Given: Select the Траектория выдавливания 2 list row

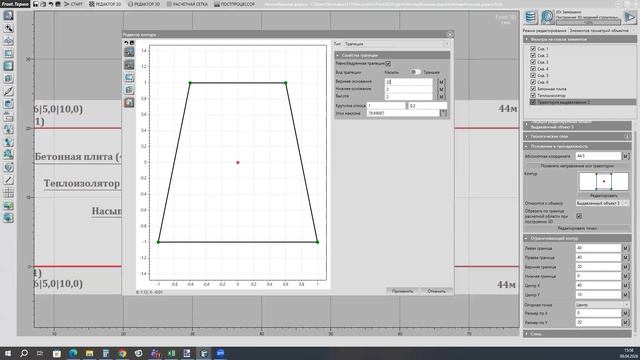Looking at the screenshot, I should click(582, 102).
